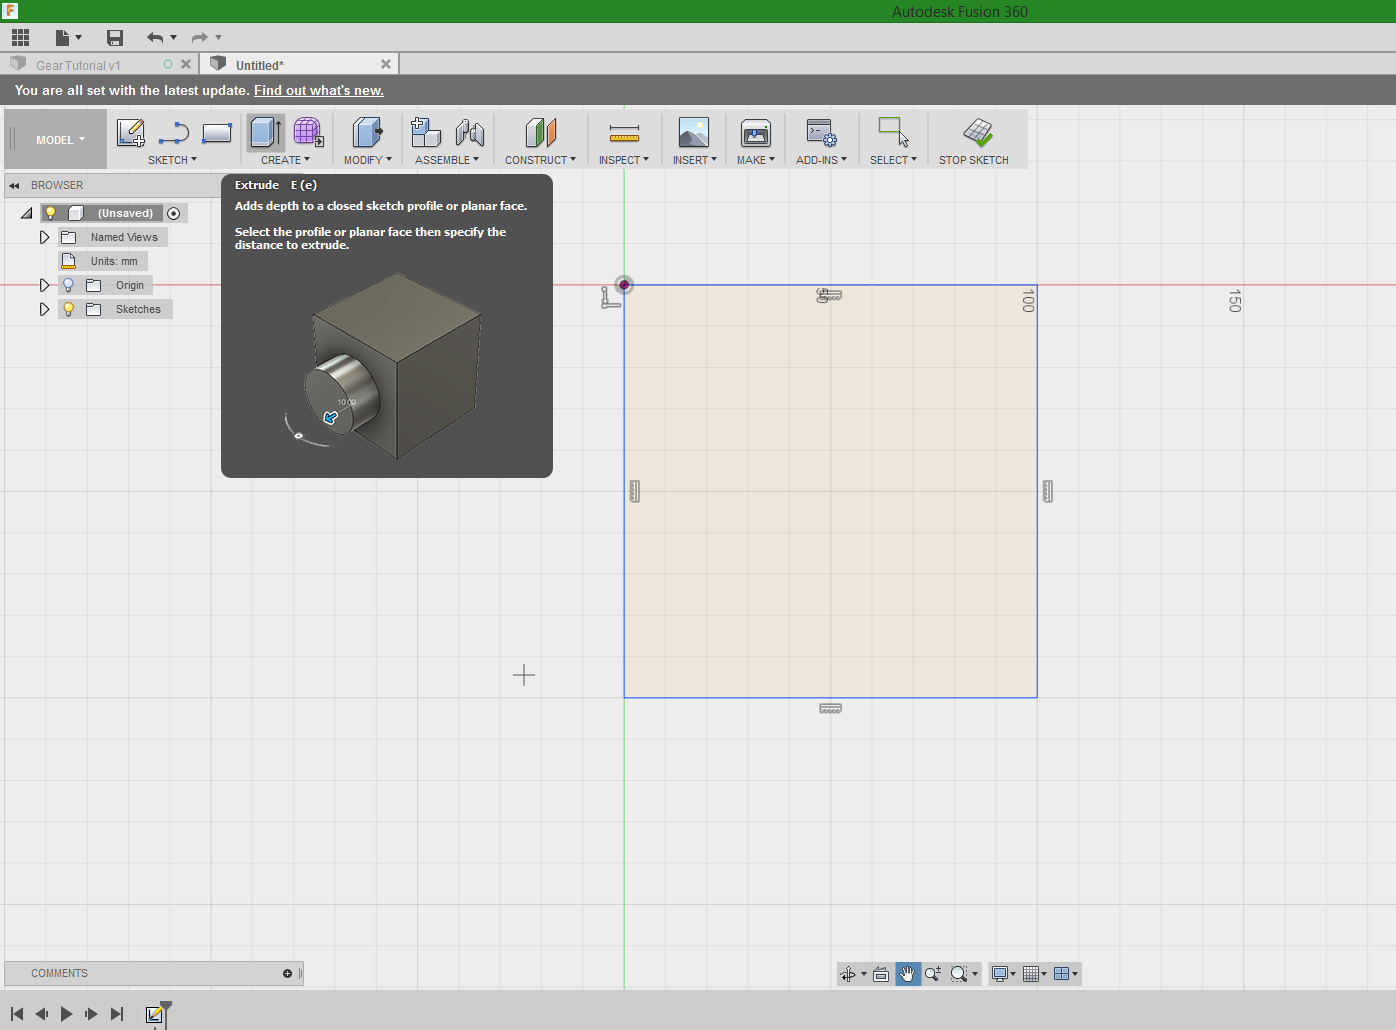Toggle visibility of the Sketches folder
This screenshot has height=1030, width=1396.
(68, 308)
